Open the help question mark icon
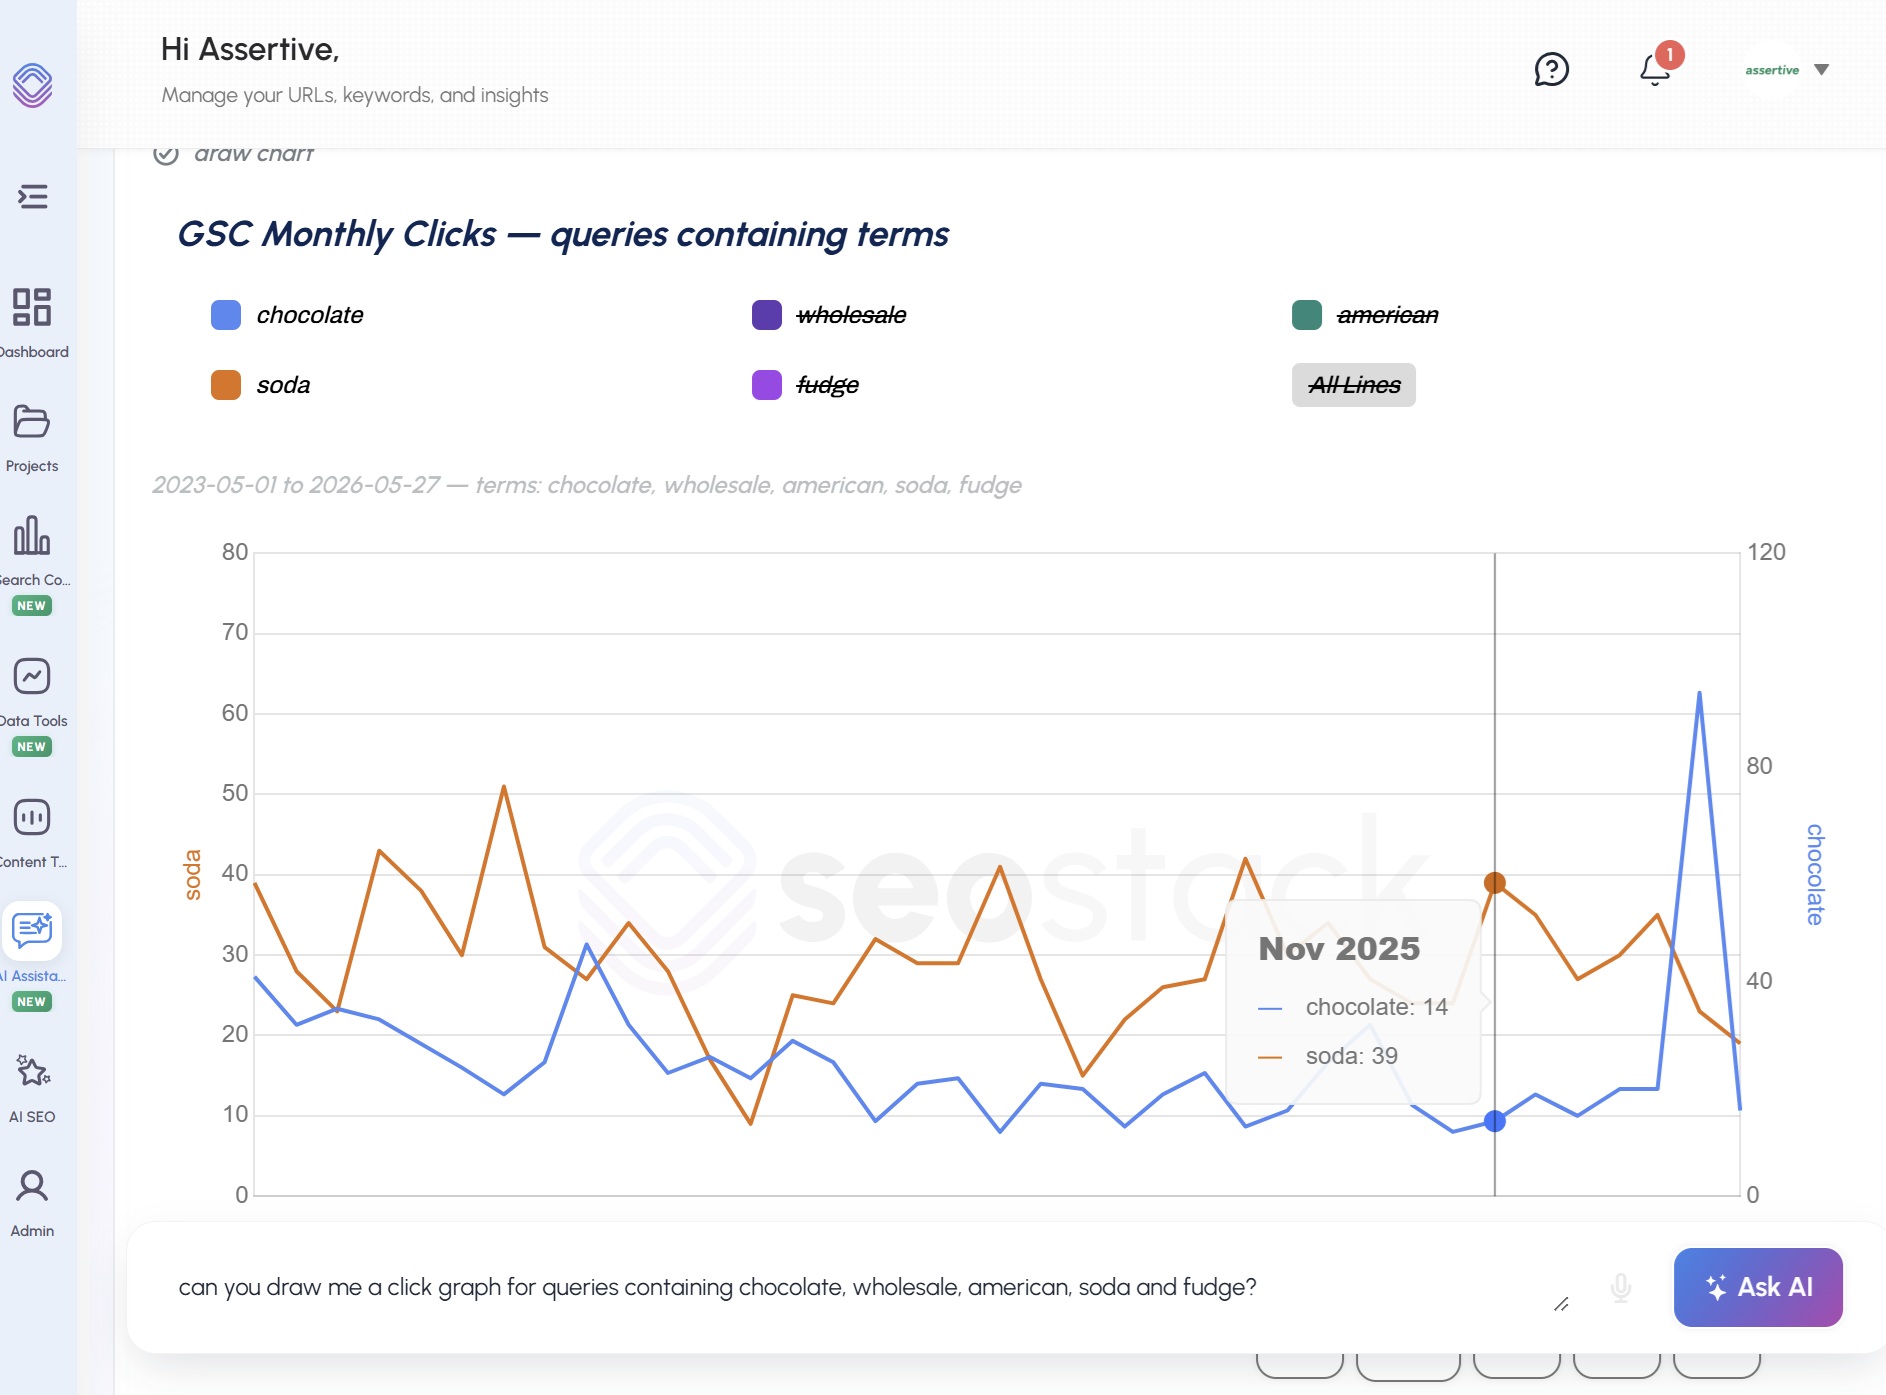1886x1395 pixels. (x=1552, y=70)
